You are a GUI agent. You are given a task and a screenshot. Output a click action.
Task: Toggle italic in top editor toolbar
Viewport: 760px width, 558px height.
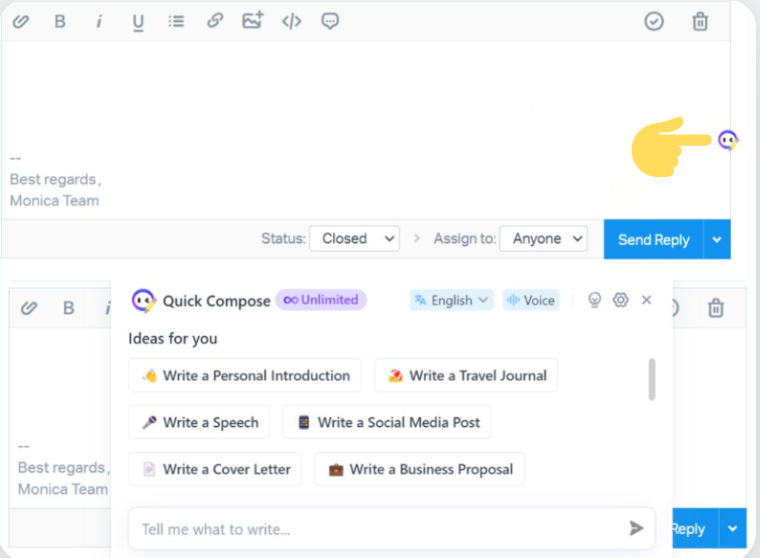[99, 21]
